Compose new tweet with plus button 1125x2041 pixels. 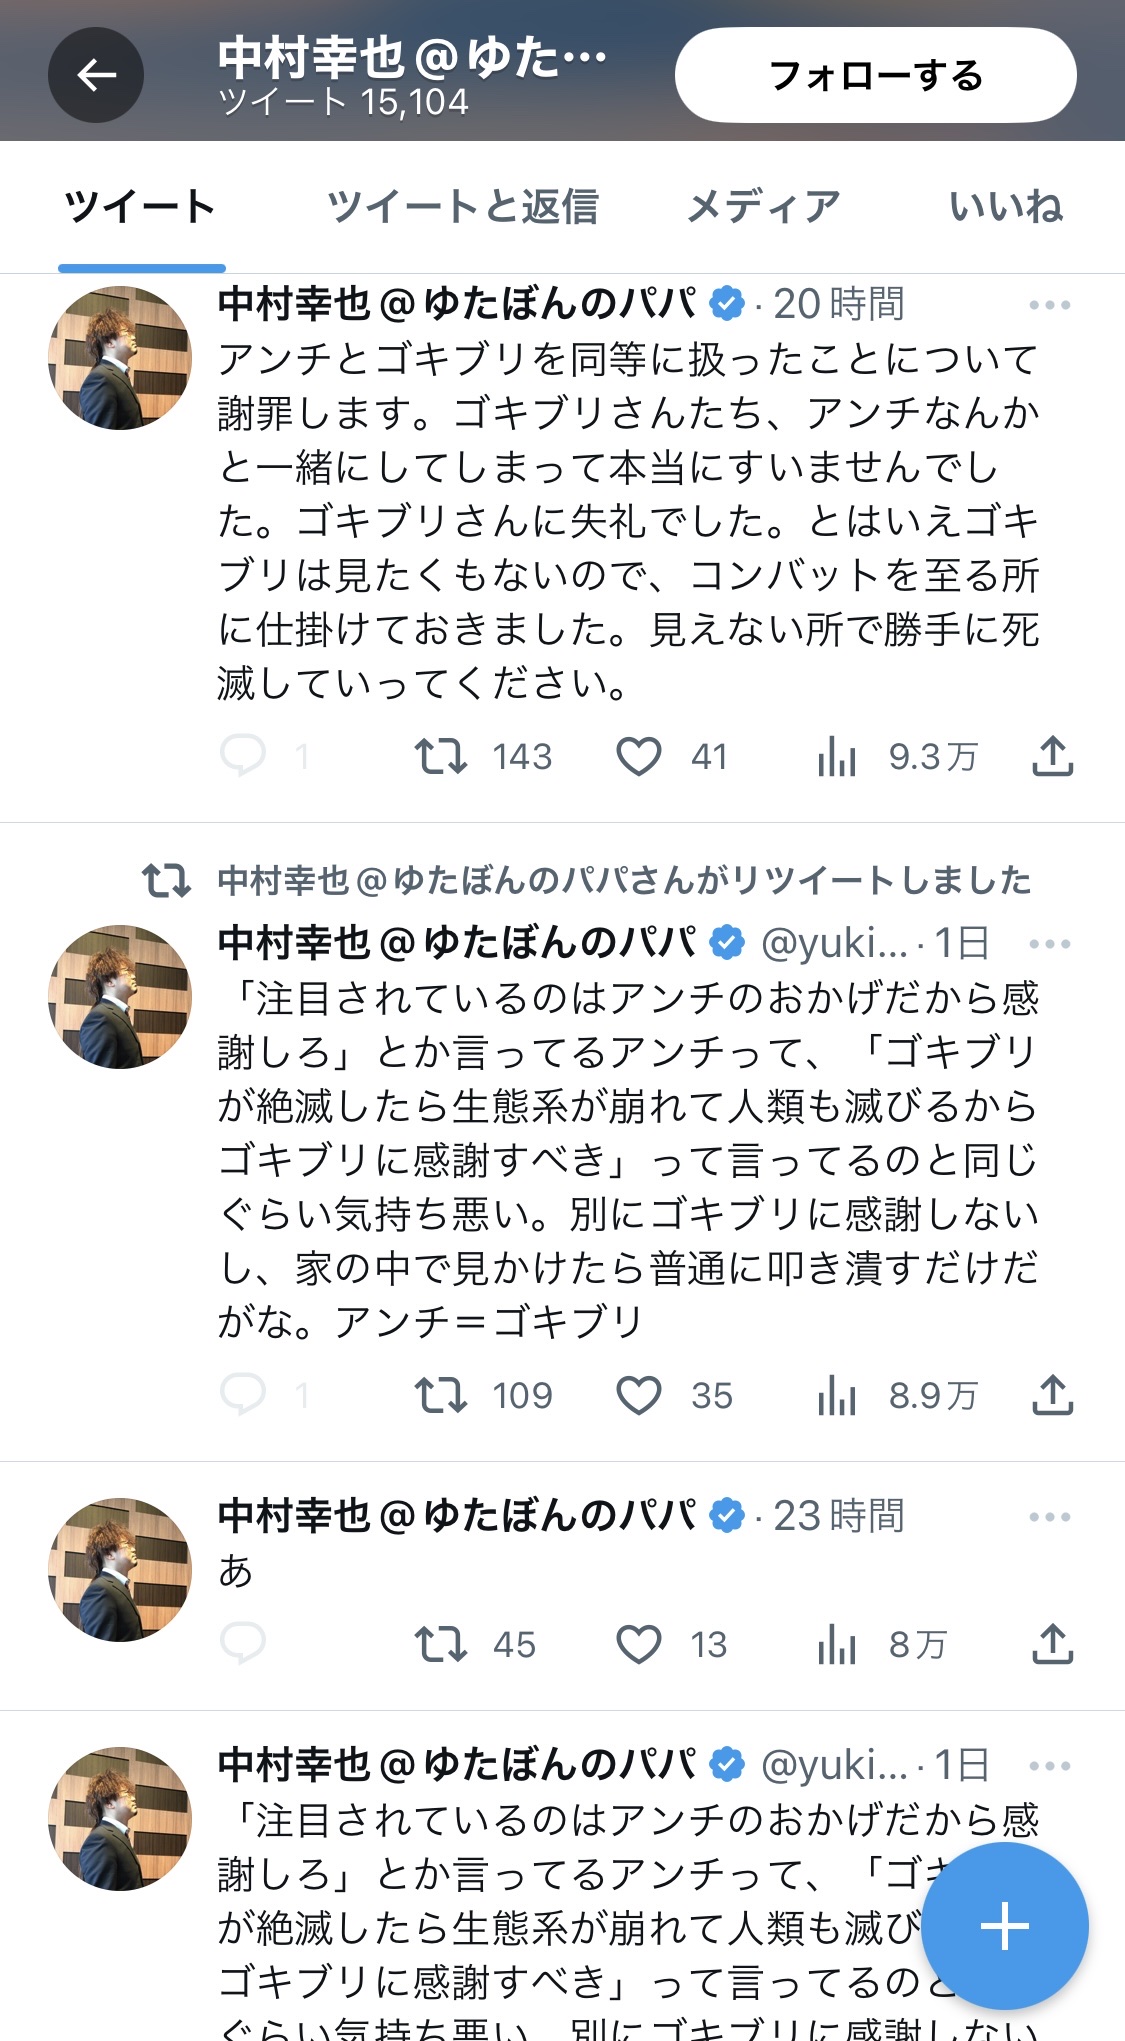click(1004, 1926)
